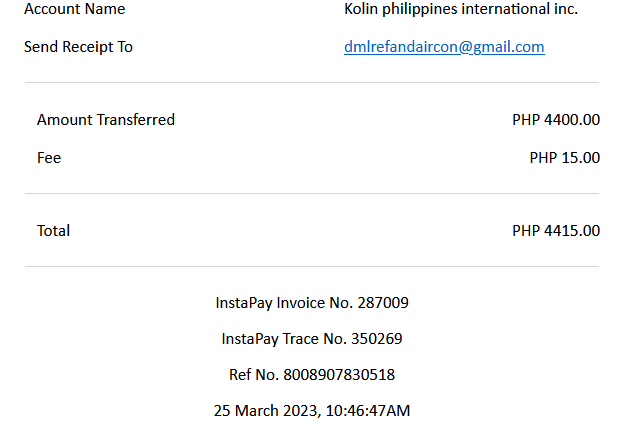
Task: Click the Send Receipt To label
Action: pos(78,47)
